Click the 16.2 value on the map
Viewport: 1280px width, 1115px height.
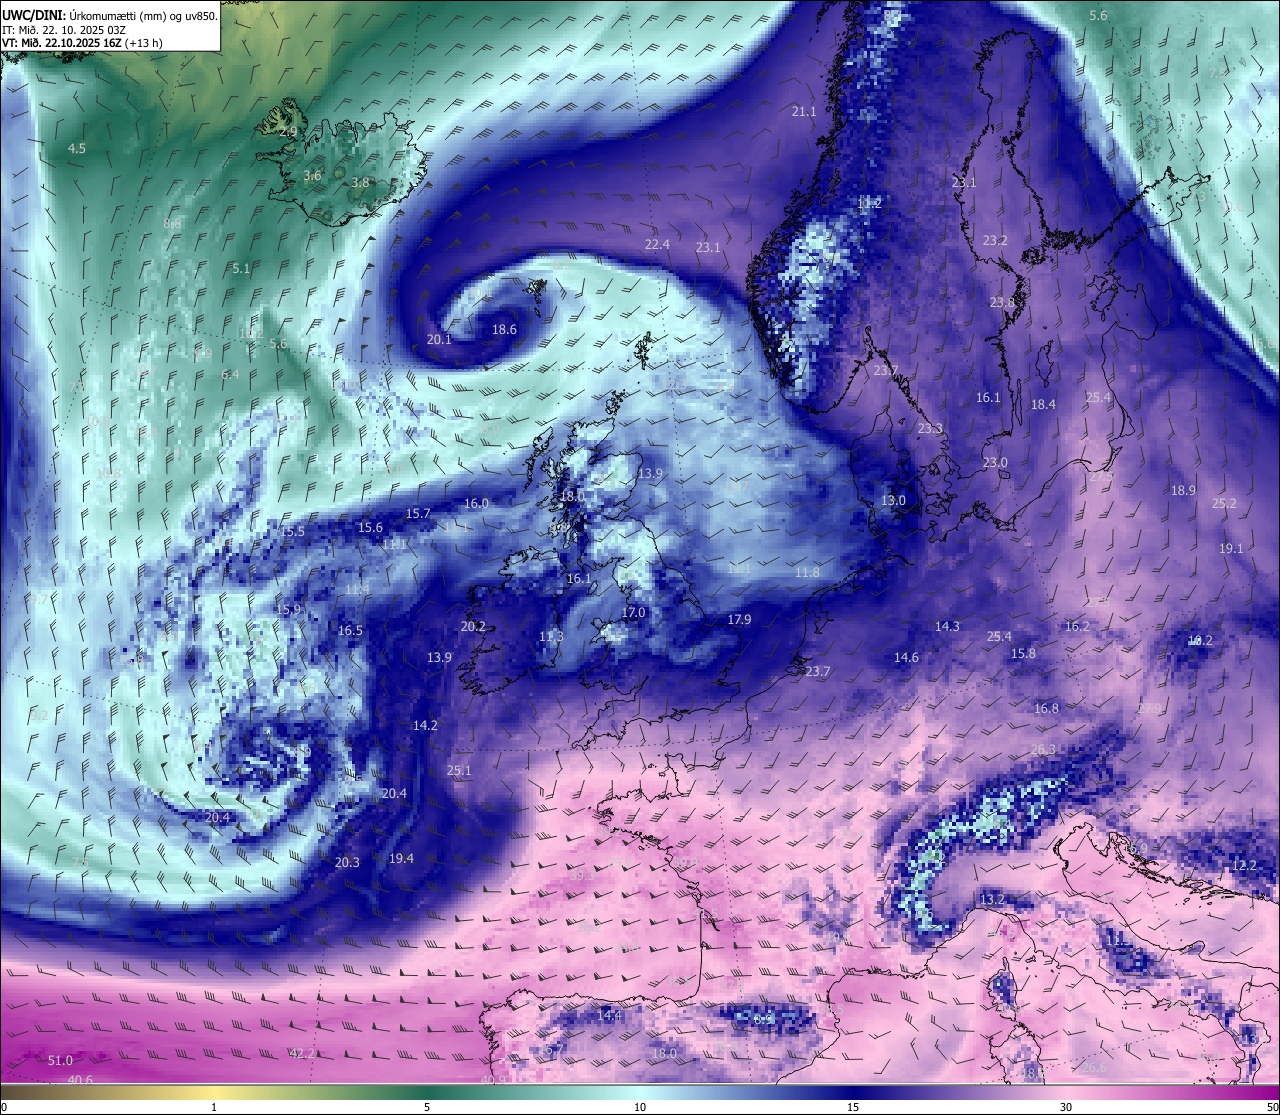[x=1077, y=627]
